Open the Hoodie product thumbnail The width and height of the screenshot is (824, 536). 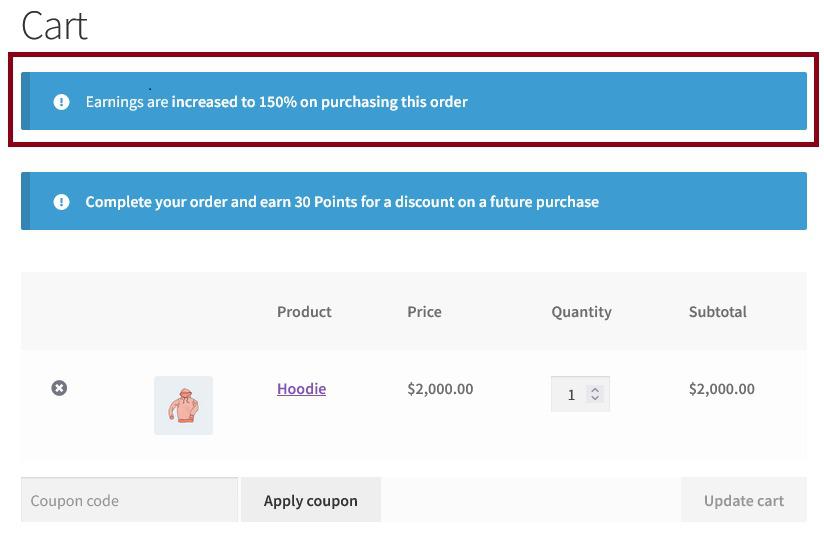click(183, 405)
